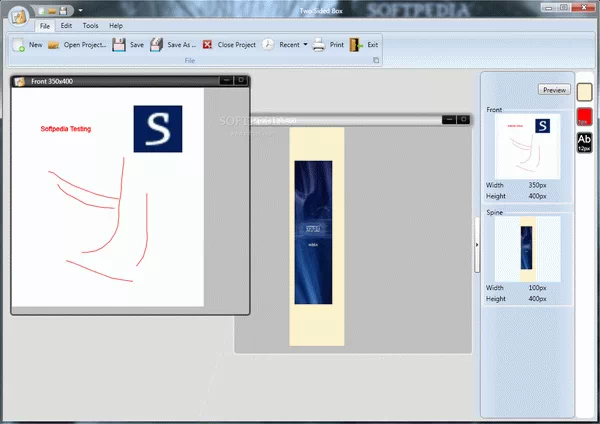The image size is (600, 424).
Task: Click the Front 350x400 window title
Action: pos(52,82)
